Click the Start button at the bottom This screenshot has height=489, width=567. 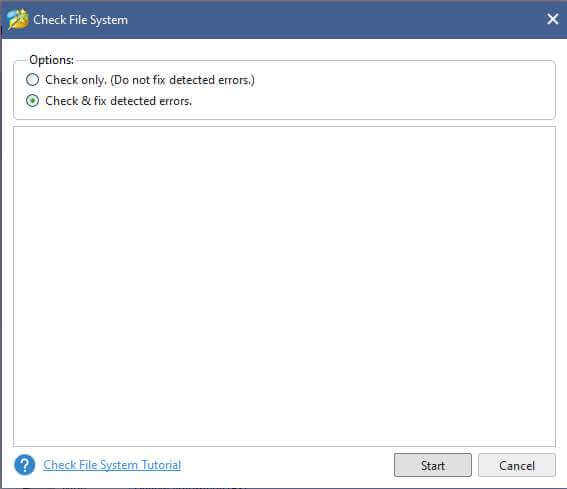tap(432, 465)
